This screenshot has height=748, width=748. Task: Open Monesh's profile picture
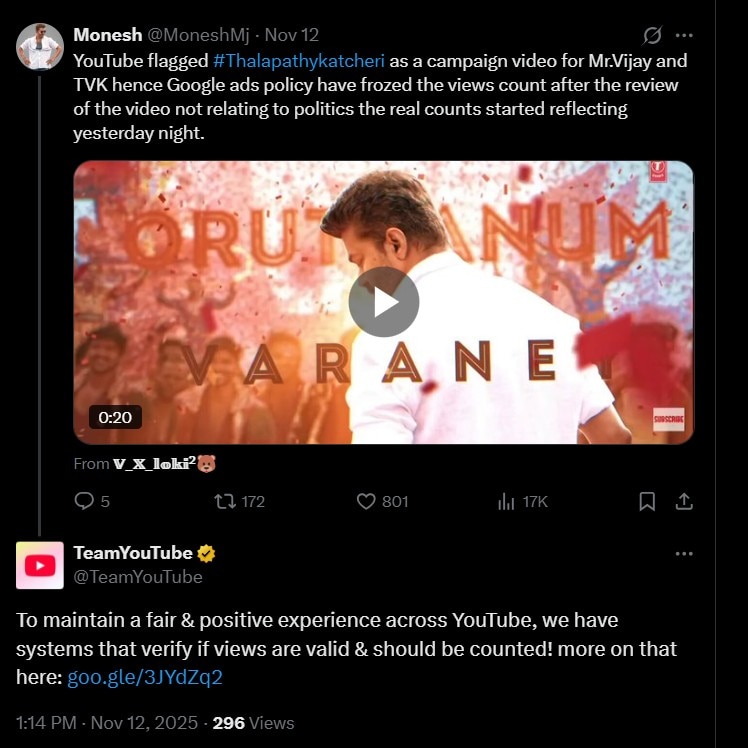40,46
